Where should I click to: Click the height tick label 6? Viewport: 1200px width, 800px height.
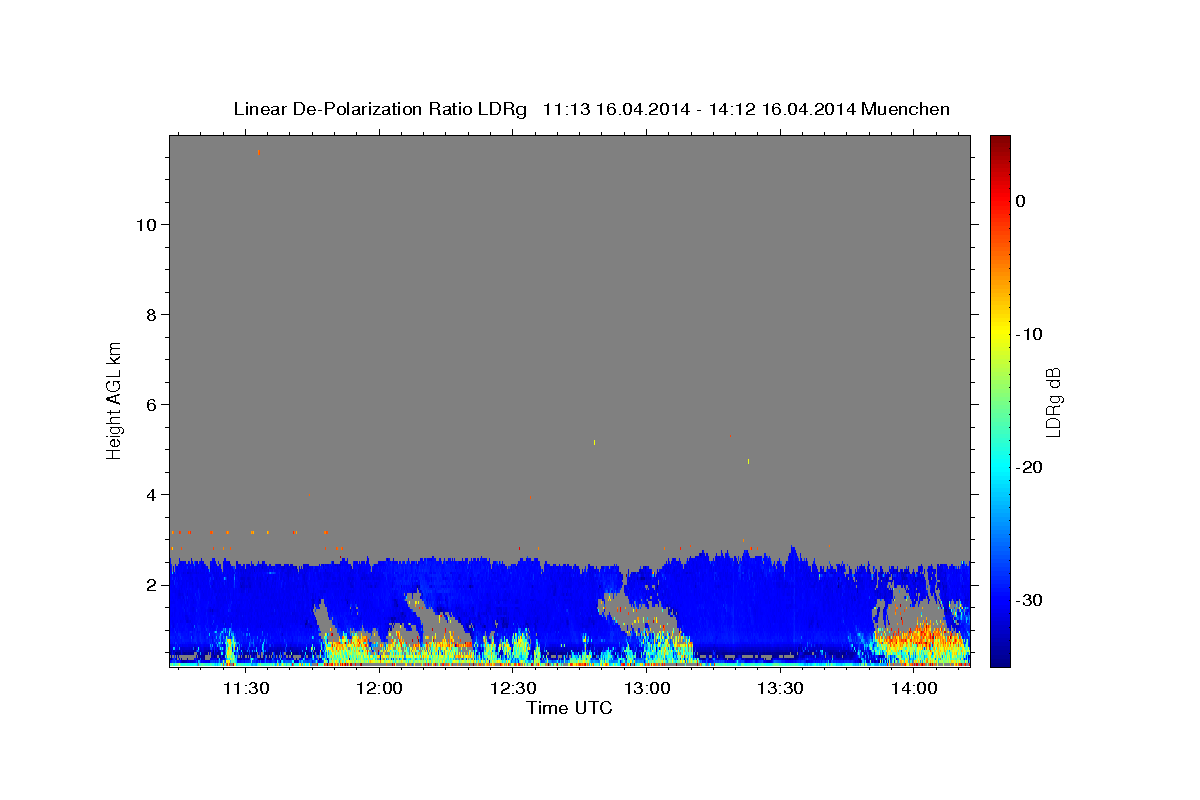pos(151,404)
